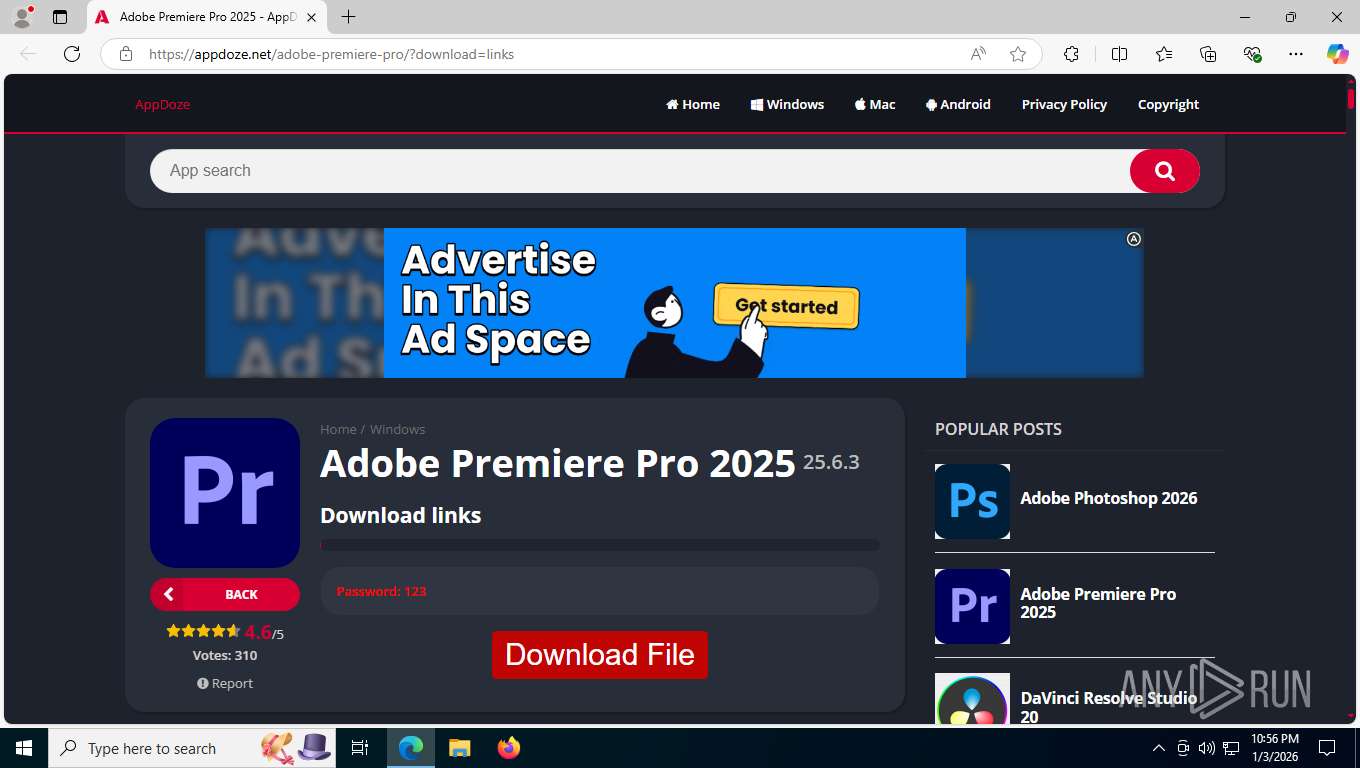Screen dimensions: 1360x768
Task: Click the address bar URL
Action: click(331, 54)
